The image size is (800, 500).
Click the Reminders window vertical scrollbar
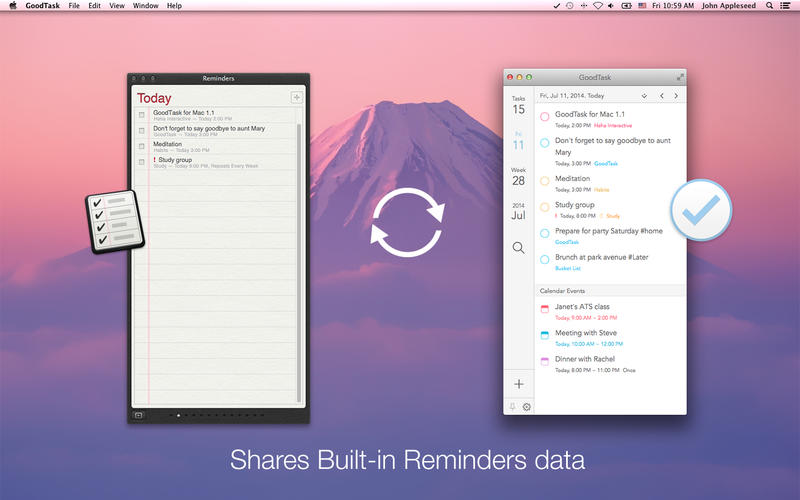coord(299,263)
